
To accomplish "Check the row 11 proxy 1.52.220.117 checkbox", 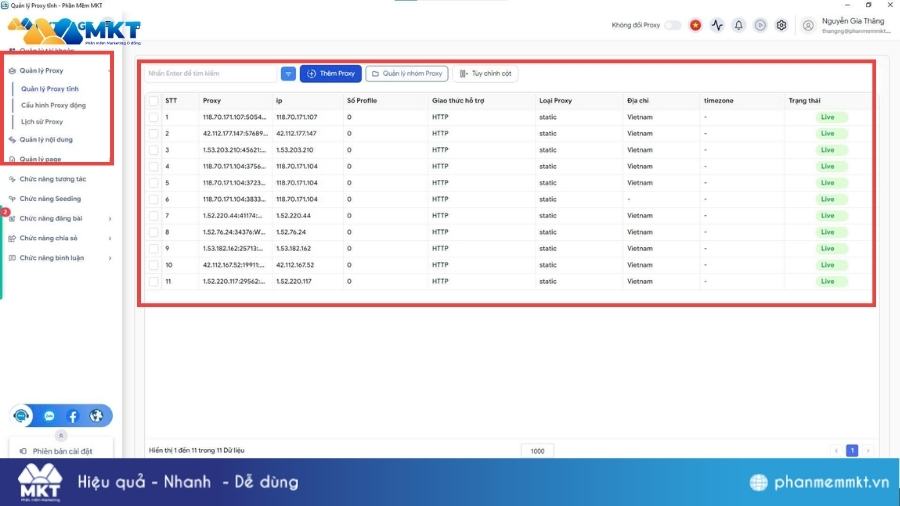I will 154,281.
